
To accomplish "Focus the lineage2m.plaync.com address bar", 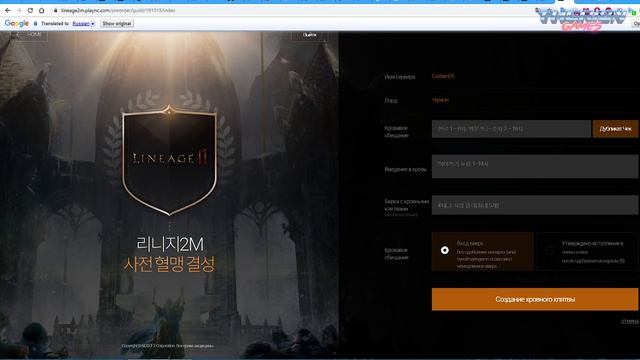I will tap(118, 10).
